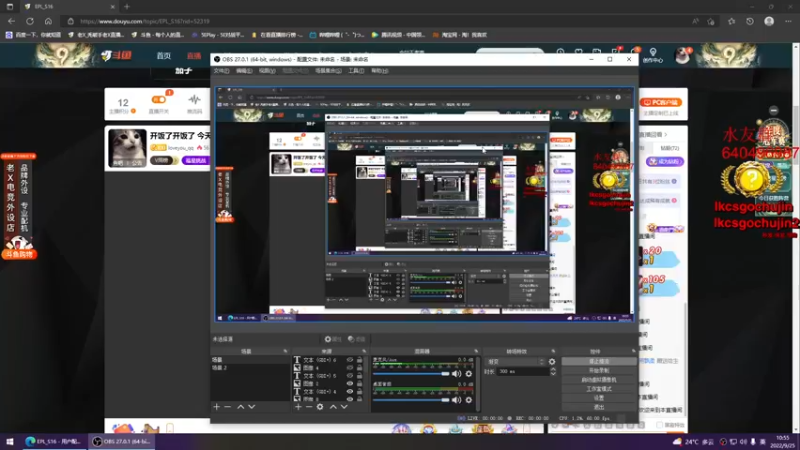The width and height of the screenshot is (800, 450).
Task: Go back in Edge browser
Action: pyautogui.click(x=11, y=21)
